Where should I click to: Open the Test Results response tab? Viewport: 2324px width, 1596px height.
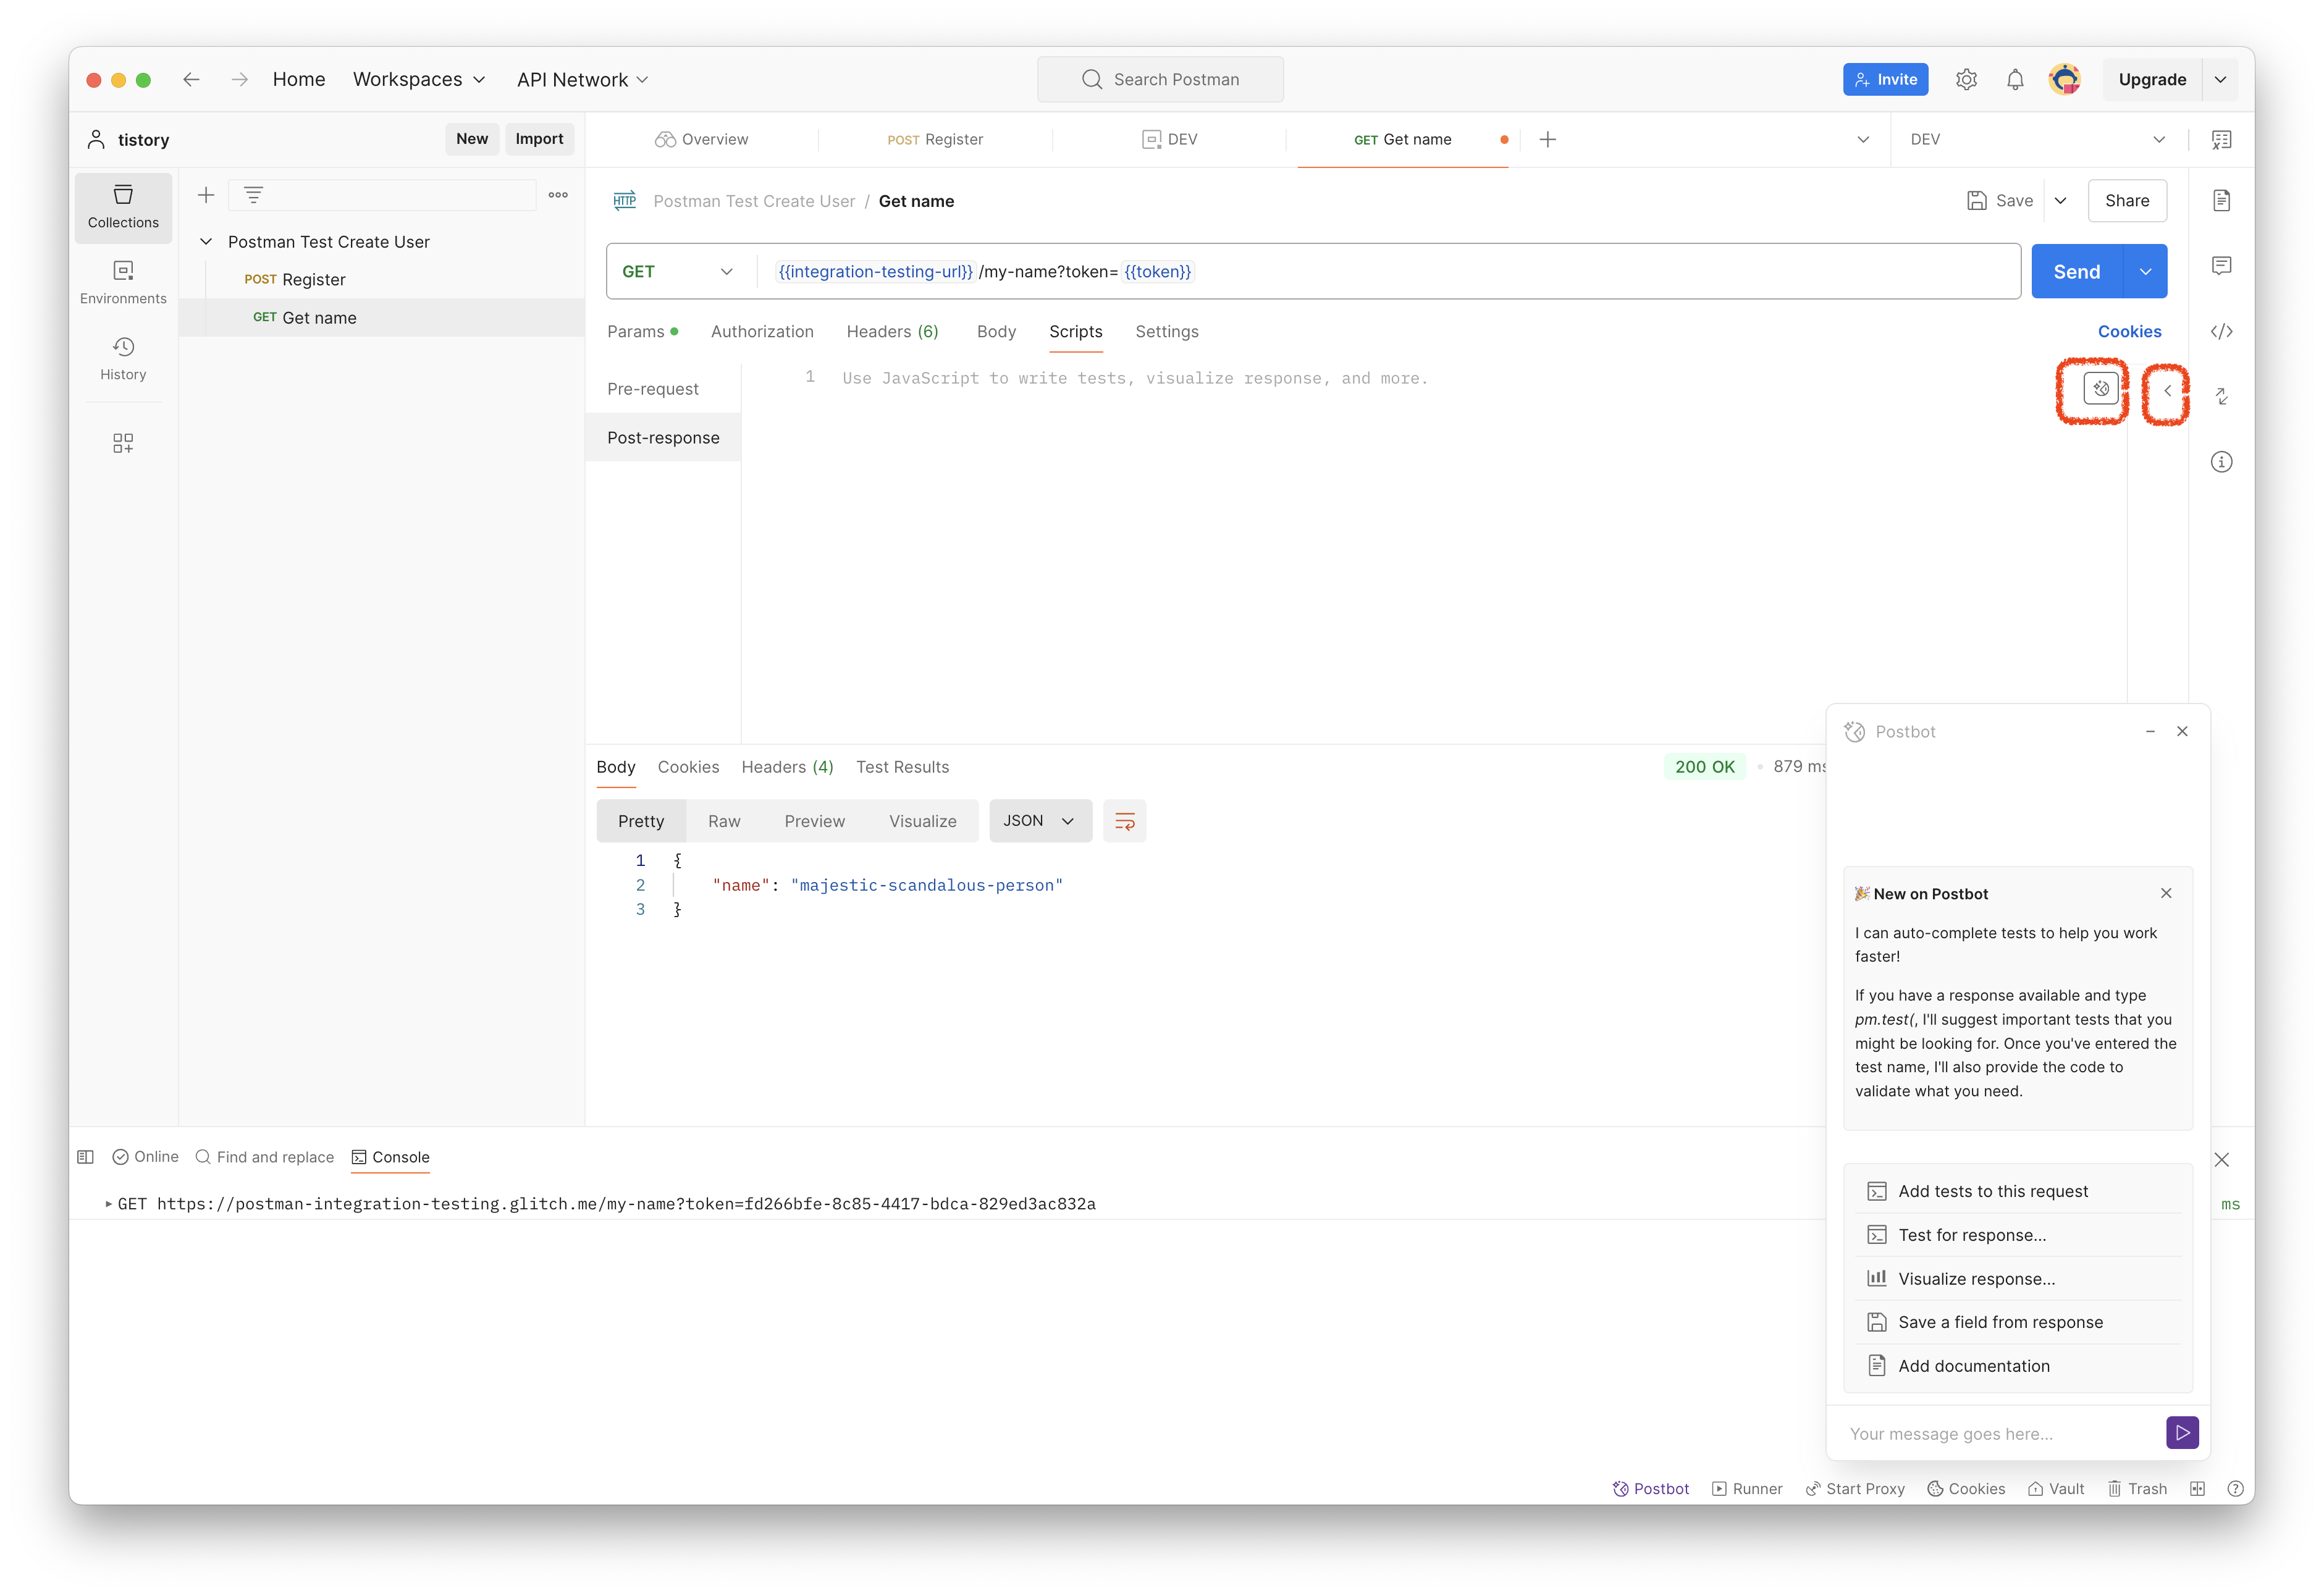point(902,767)
